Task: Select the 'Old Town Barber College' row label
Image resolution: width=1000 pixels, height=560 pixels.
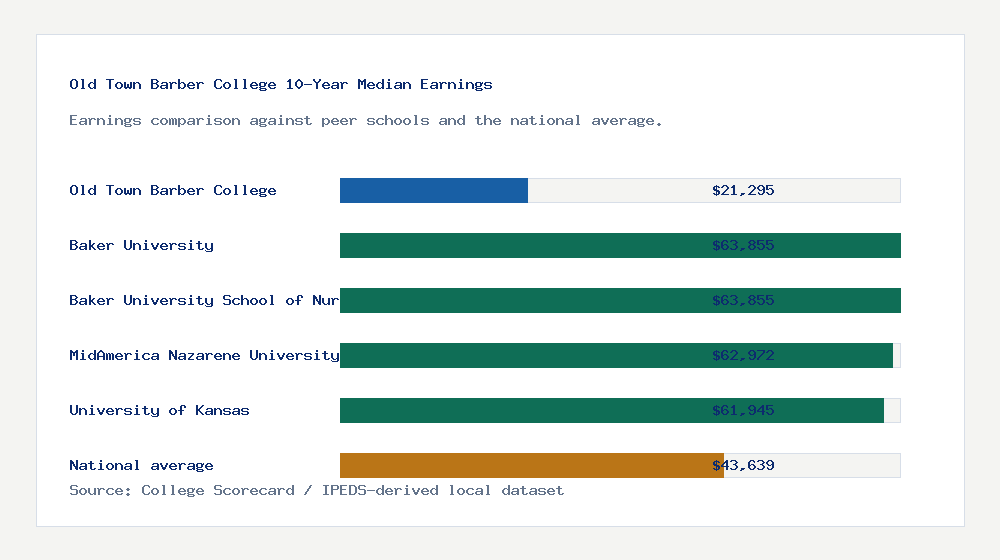Action: pyautogui.click(x=173, y=190)
